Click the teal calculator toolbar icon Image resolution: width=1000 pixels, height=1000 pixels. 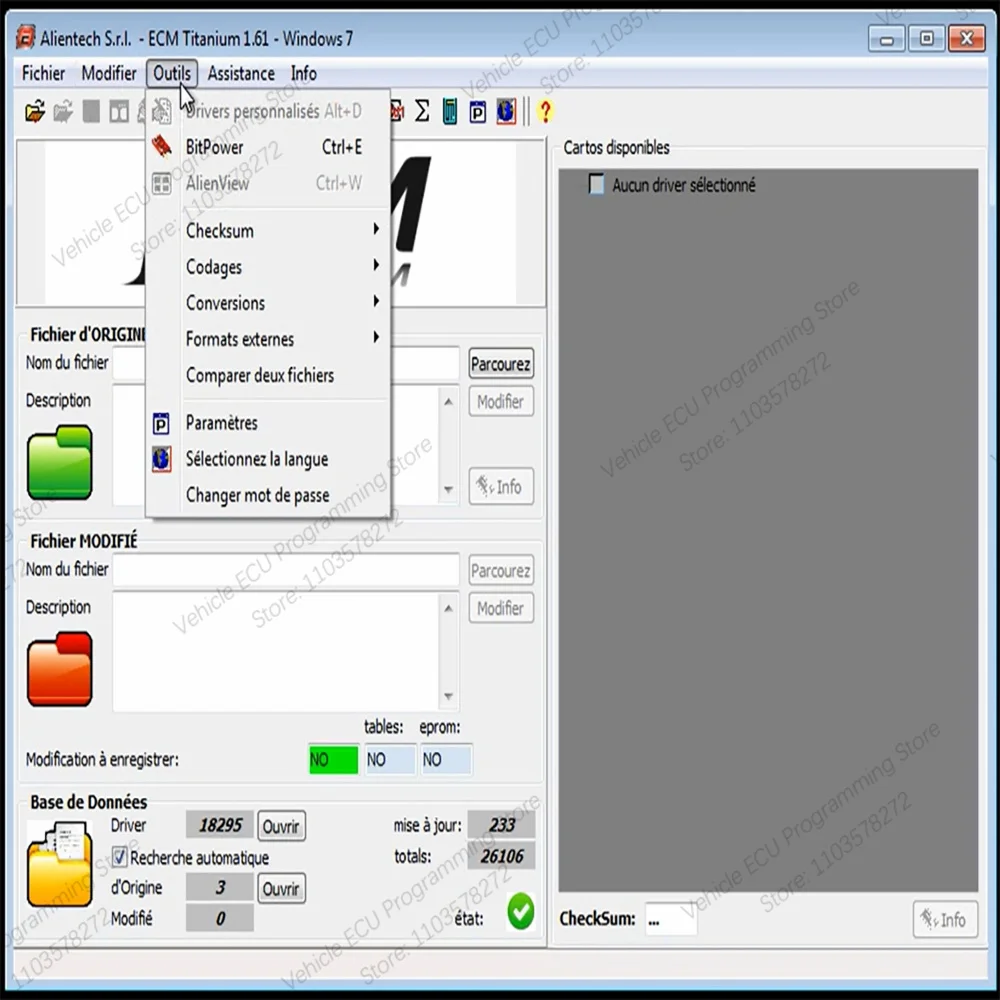(450, 112)
